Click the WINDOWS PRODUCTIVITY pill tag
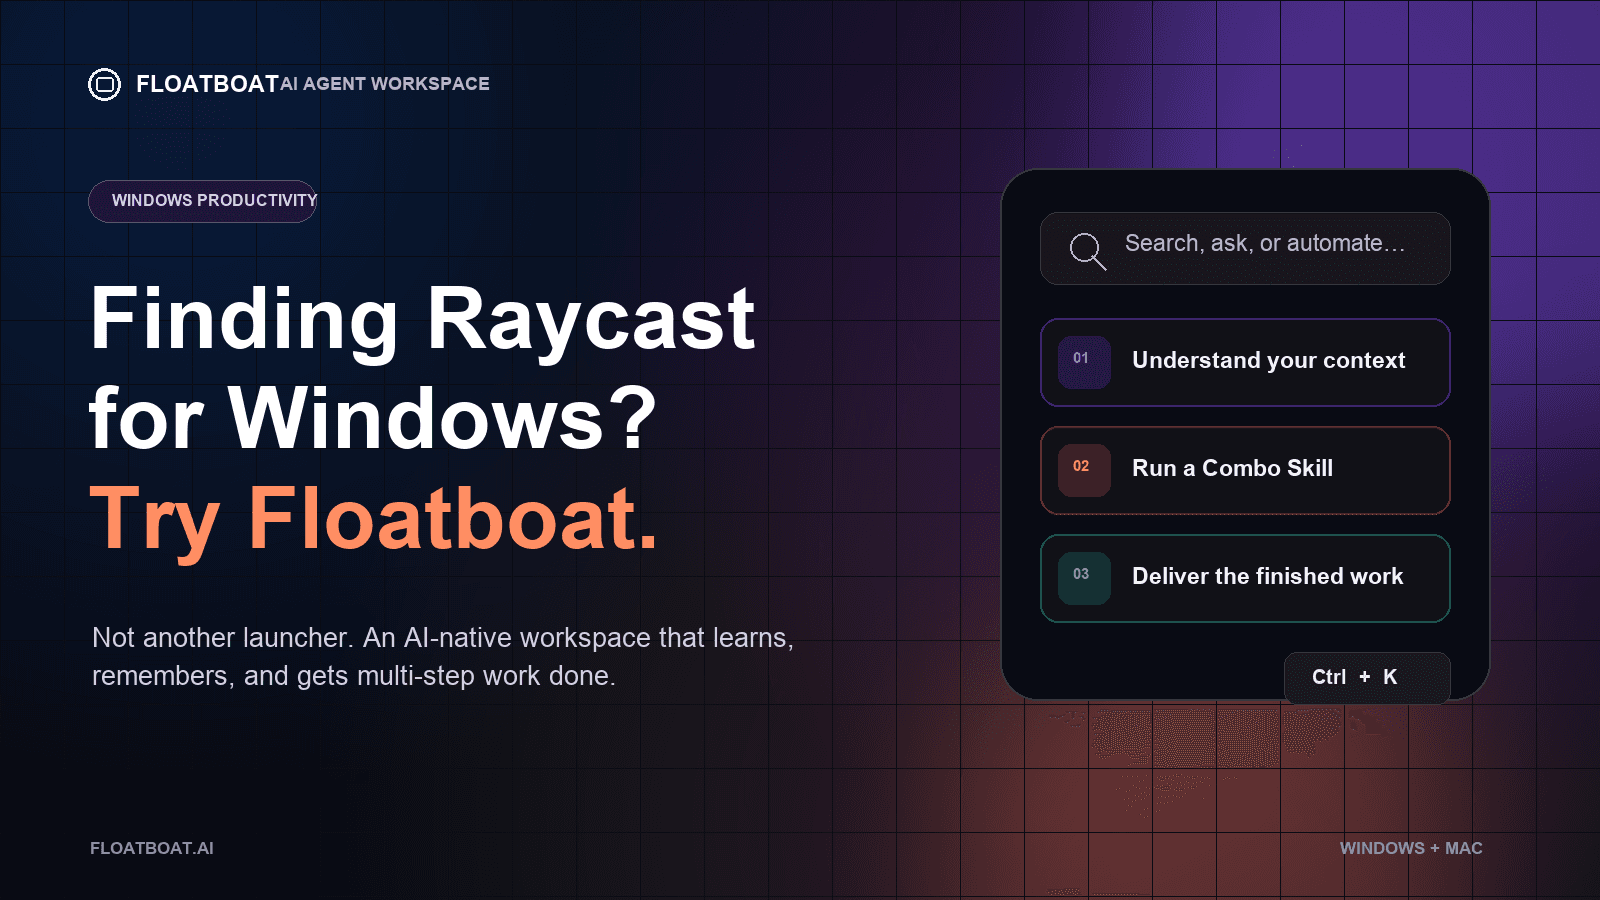The image size is (1600, 900). (x=203, y=201)
